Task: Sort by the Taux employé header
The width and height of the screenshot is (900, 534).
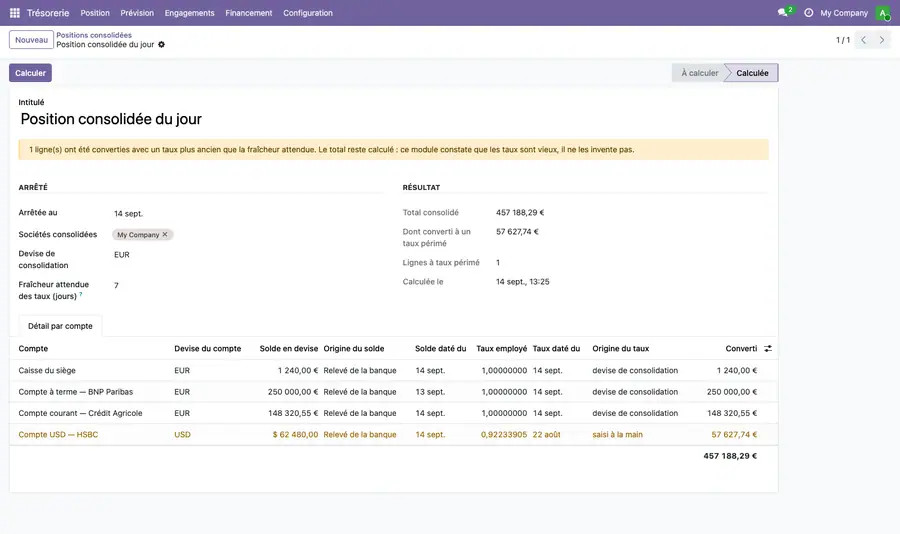Action: click(502, 349)
